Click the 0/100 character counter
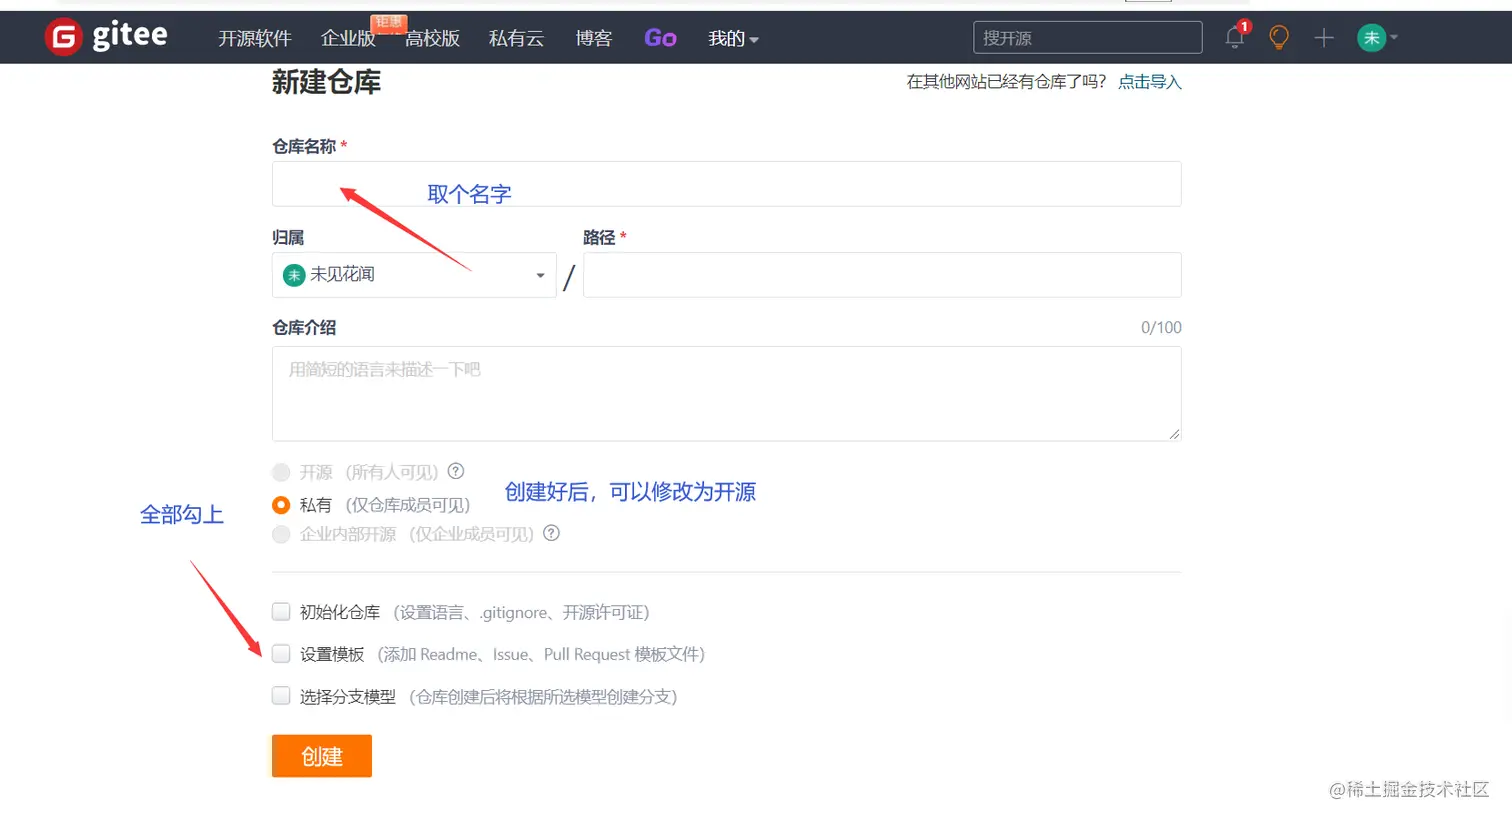The height and width of the screenshot is (822, 1512). pos(1161,327)
